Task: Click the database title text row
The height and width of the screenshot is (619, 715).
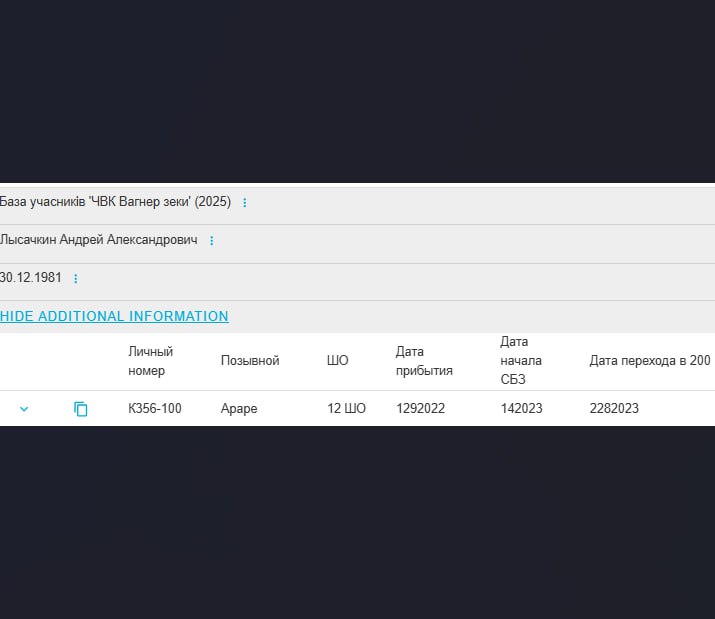Action: click(x=115, y=202)
